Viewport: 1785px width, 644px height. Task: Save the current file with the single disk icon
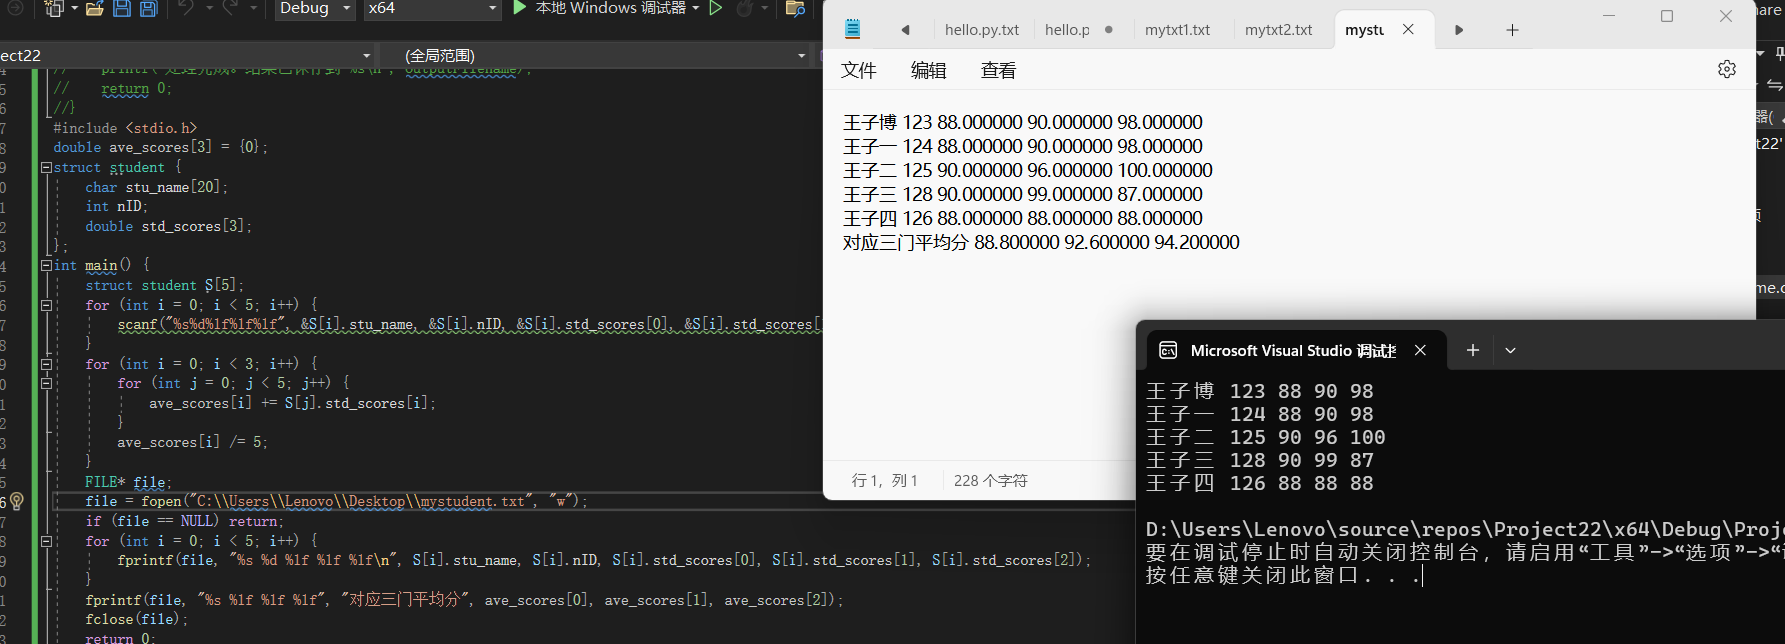122,8
